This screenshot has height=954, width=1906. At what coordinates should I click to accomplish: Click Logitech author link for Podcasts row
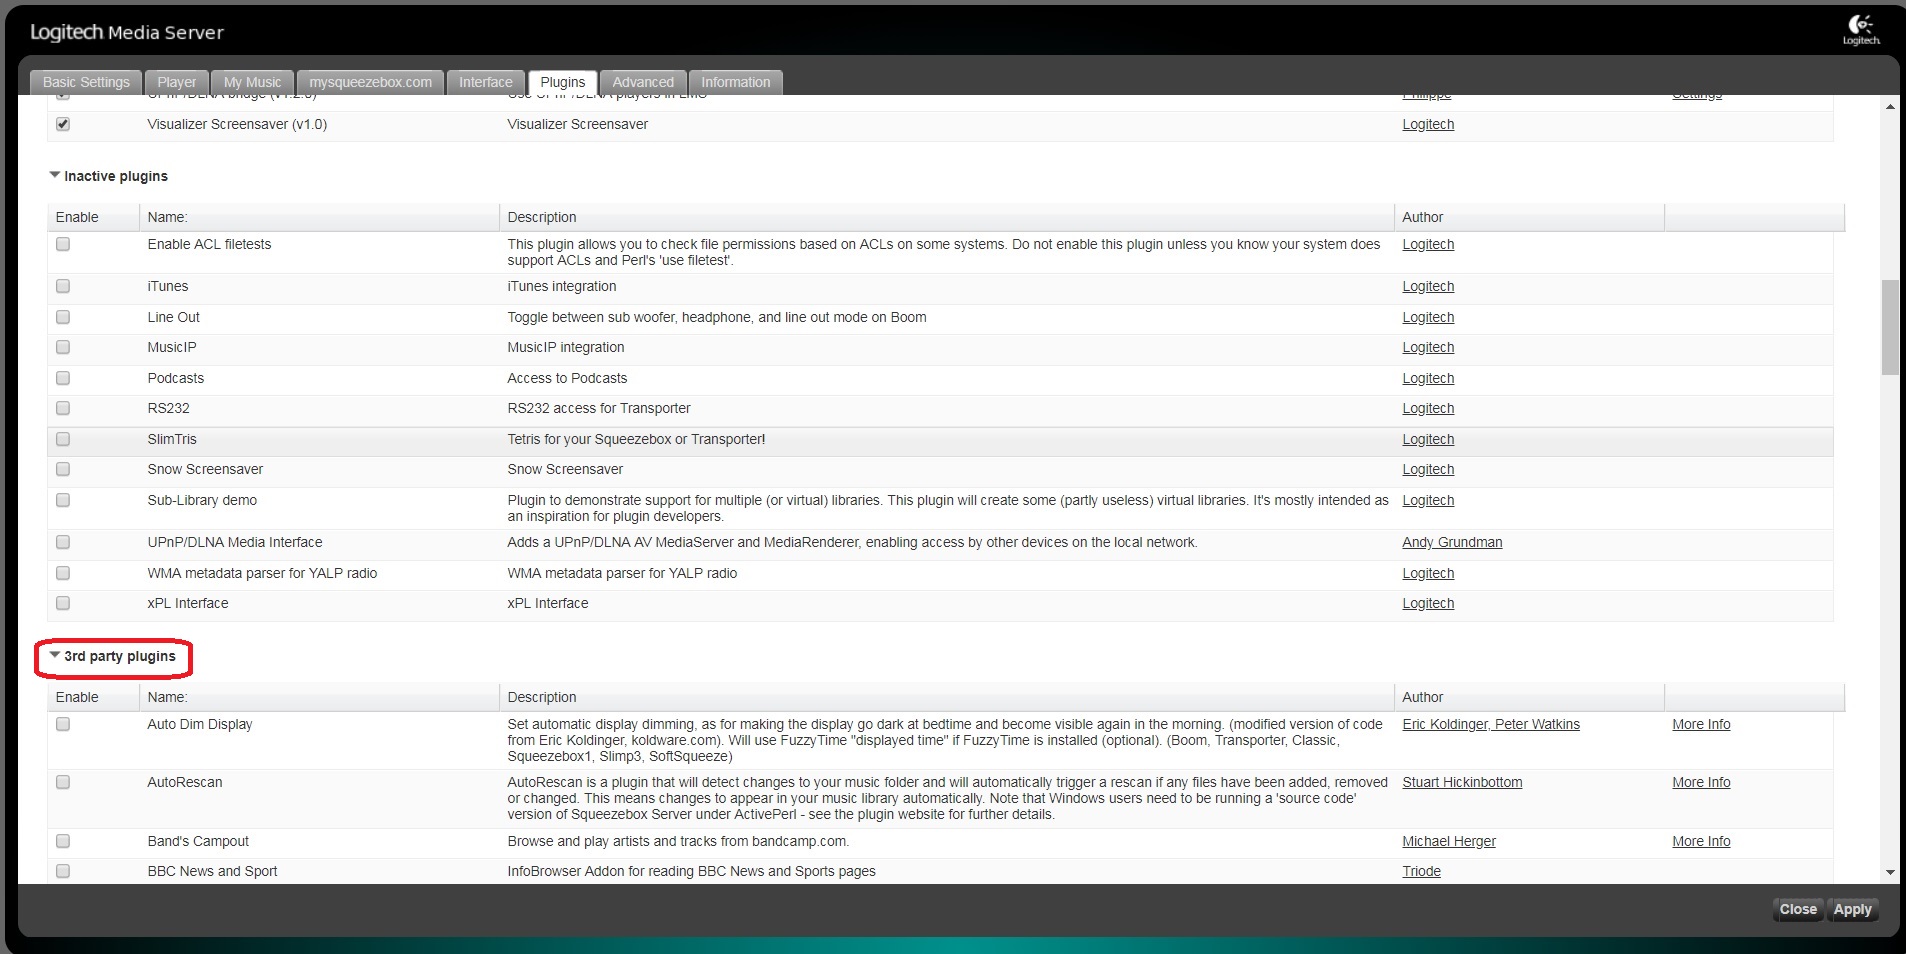[x=1428, y=378]
